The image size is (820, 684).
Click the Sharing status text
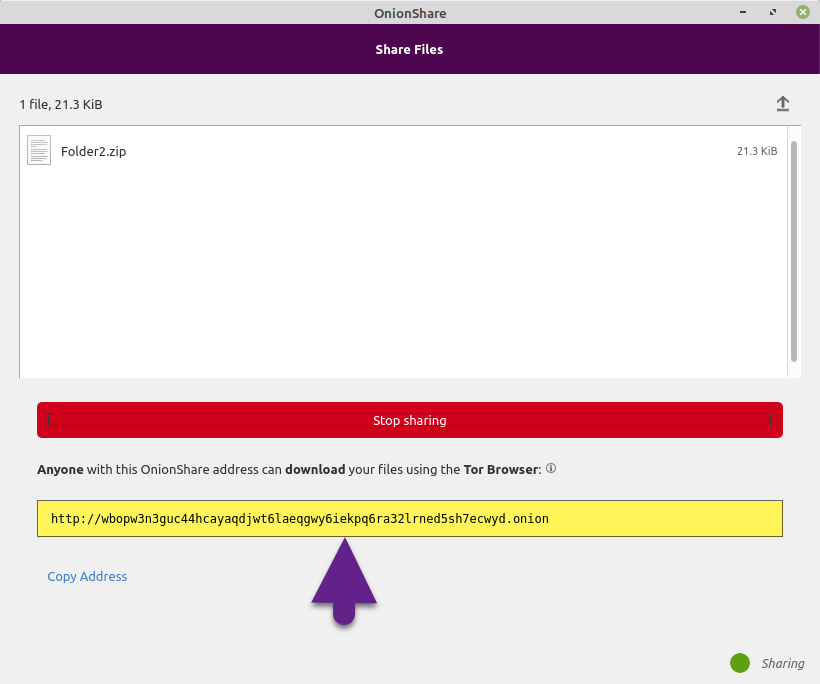(x=782, y=663)
